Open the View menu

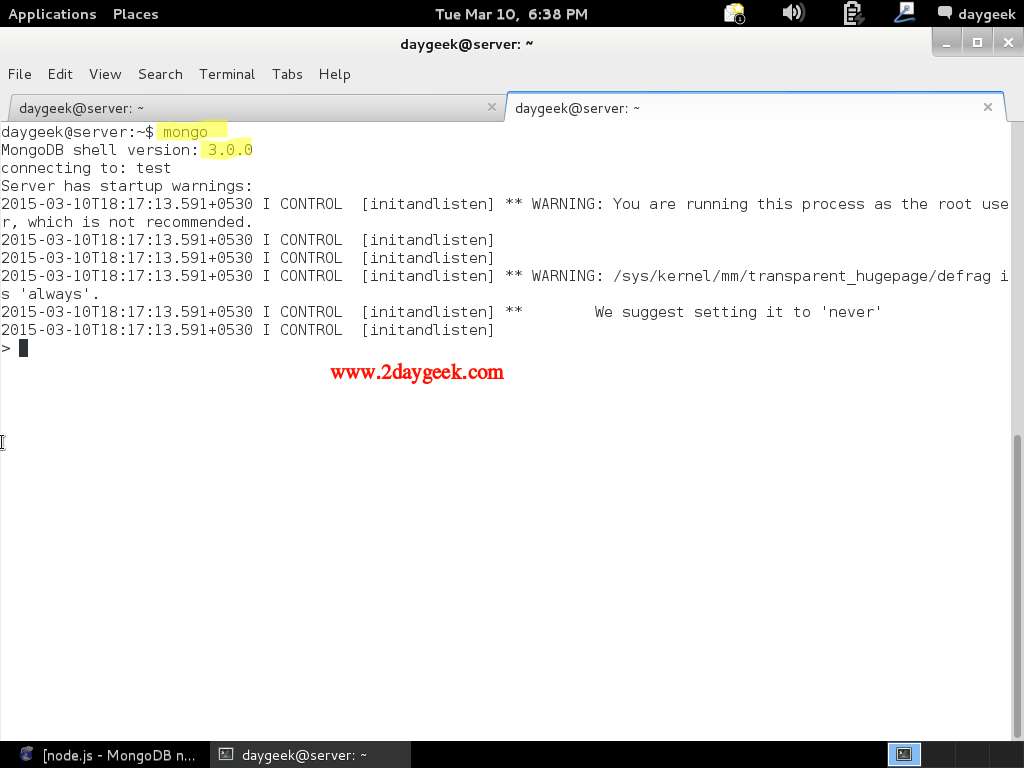pyautogui.click(x=105, y=74)
